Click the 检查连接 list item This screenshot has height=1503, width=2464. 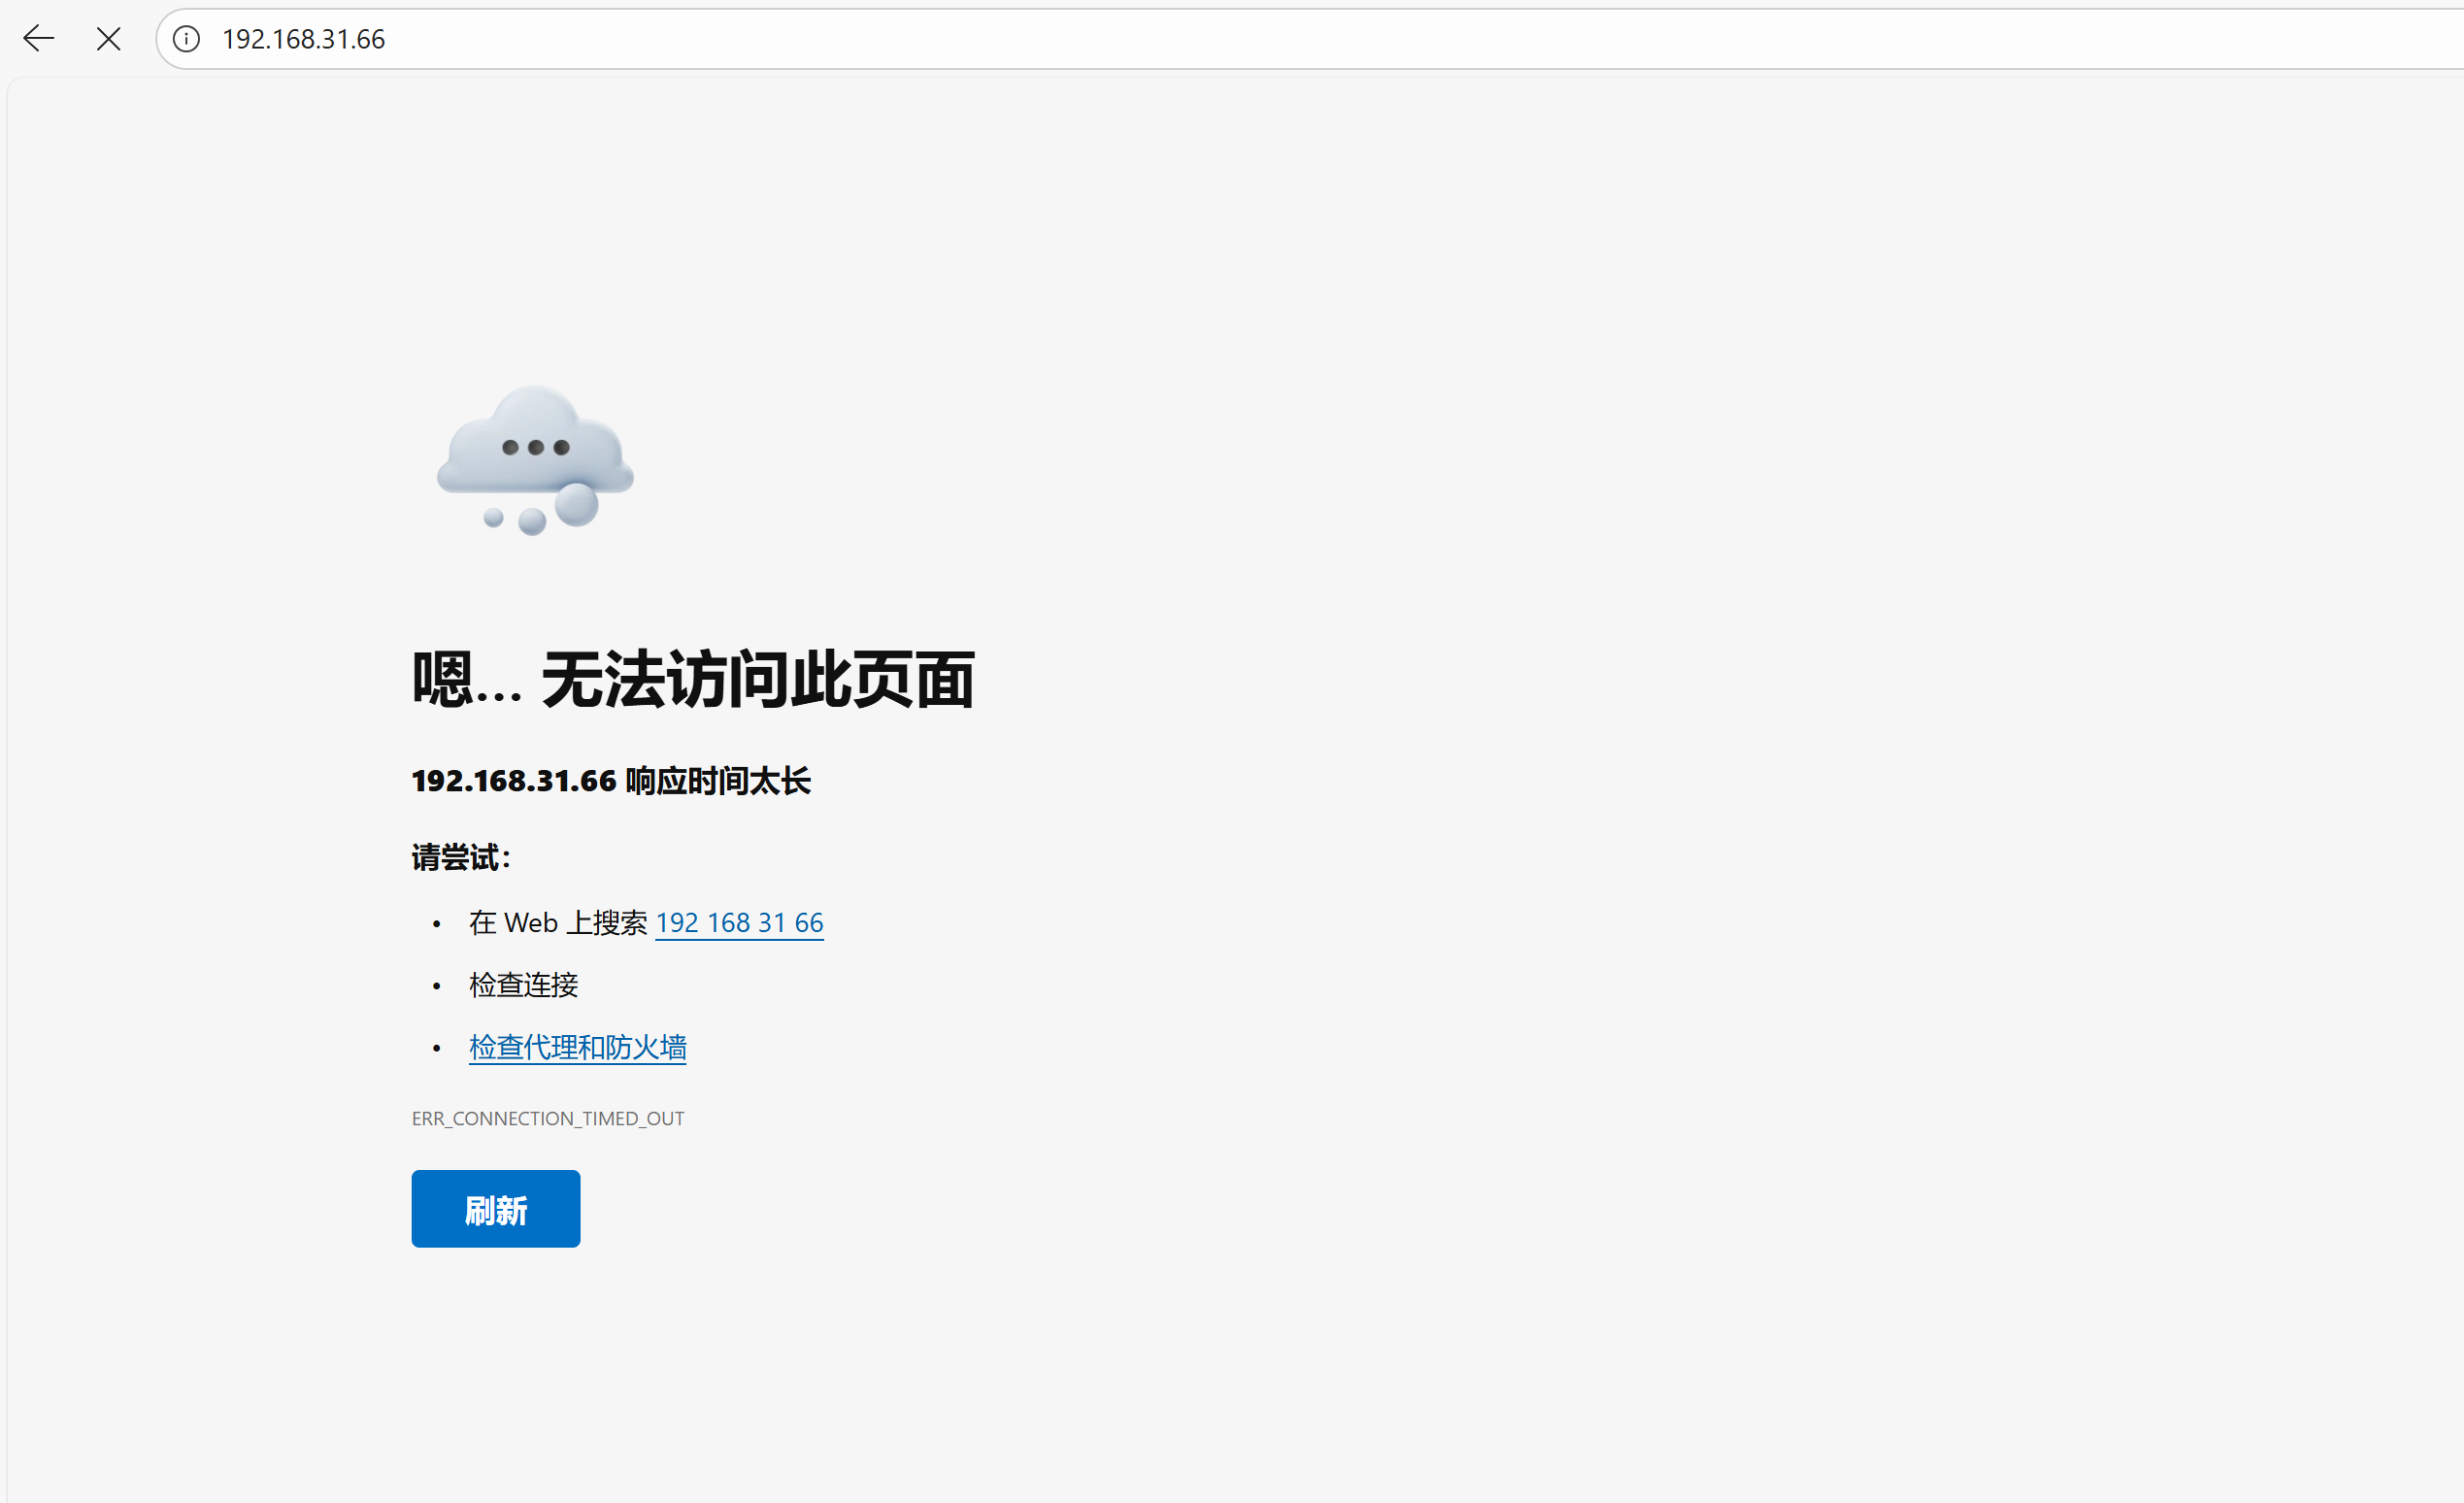coord(523,985)
